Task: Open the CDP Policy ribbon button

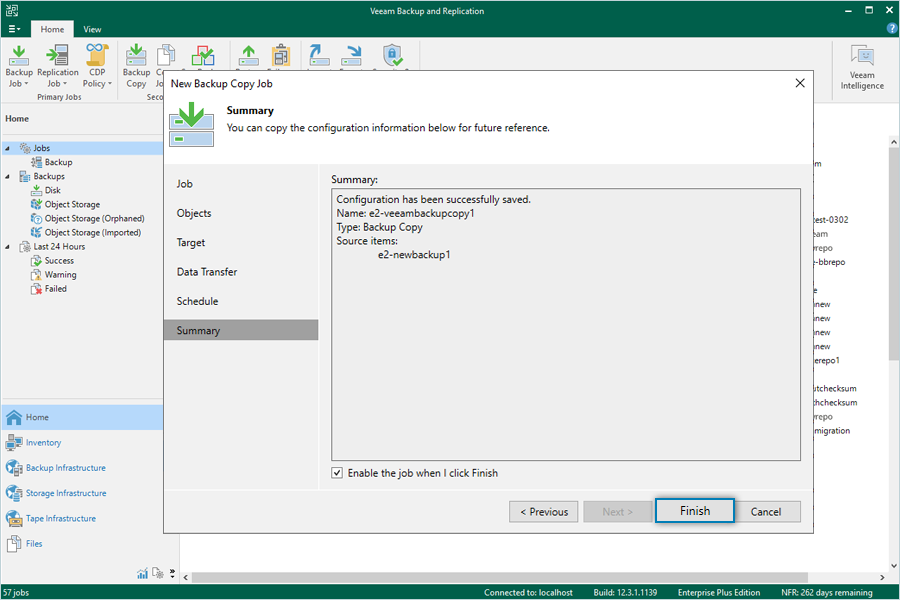Action: click(97, 66)
